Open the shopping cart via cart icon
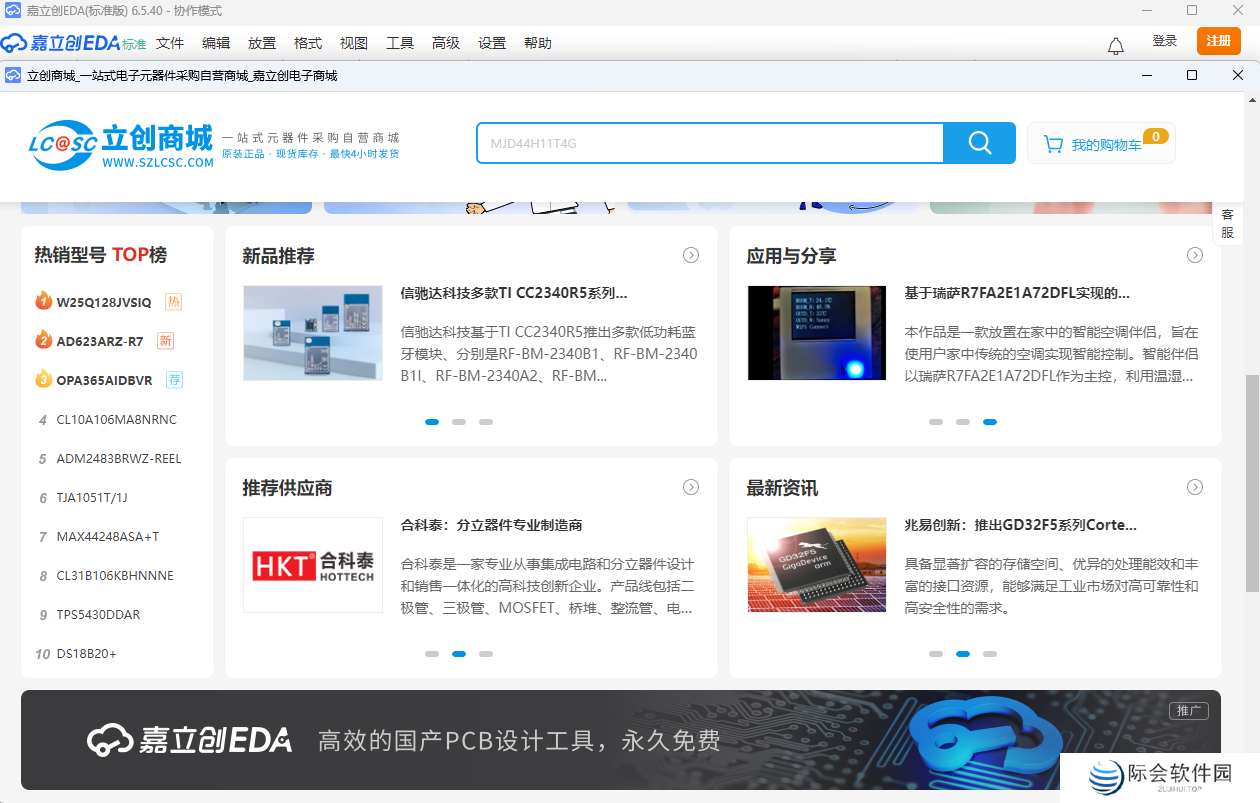The width and height of the screenshot is (1260, 803). point(1053,143)
